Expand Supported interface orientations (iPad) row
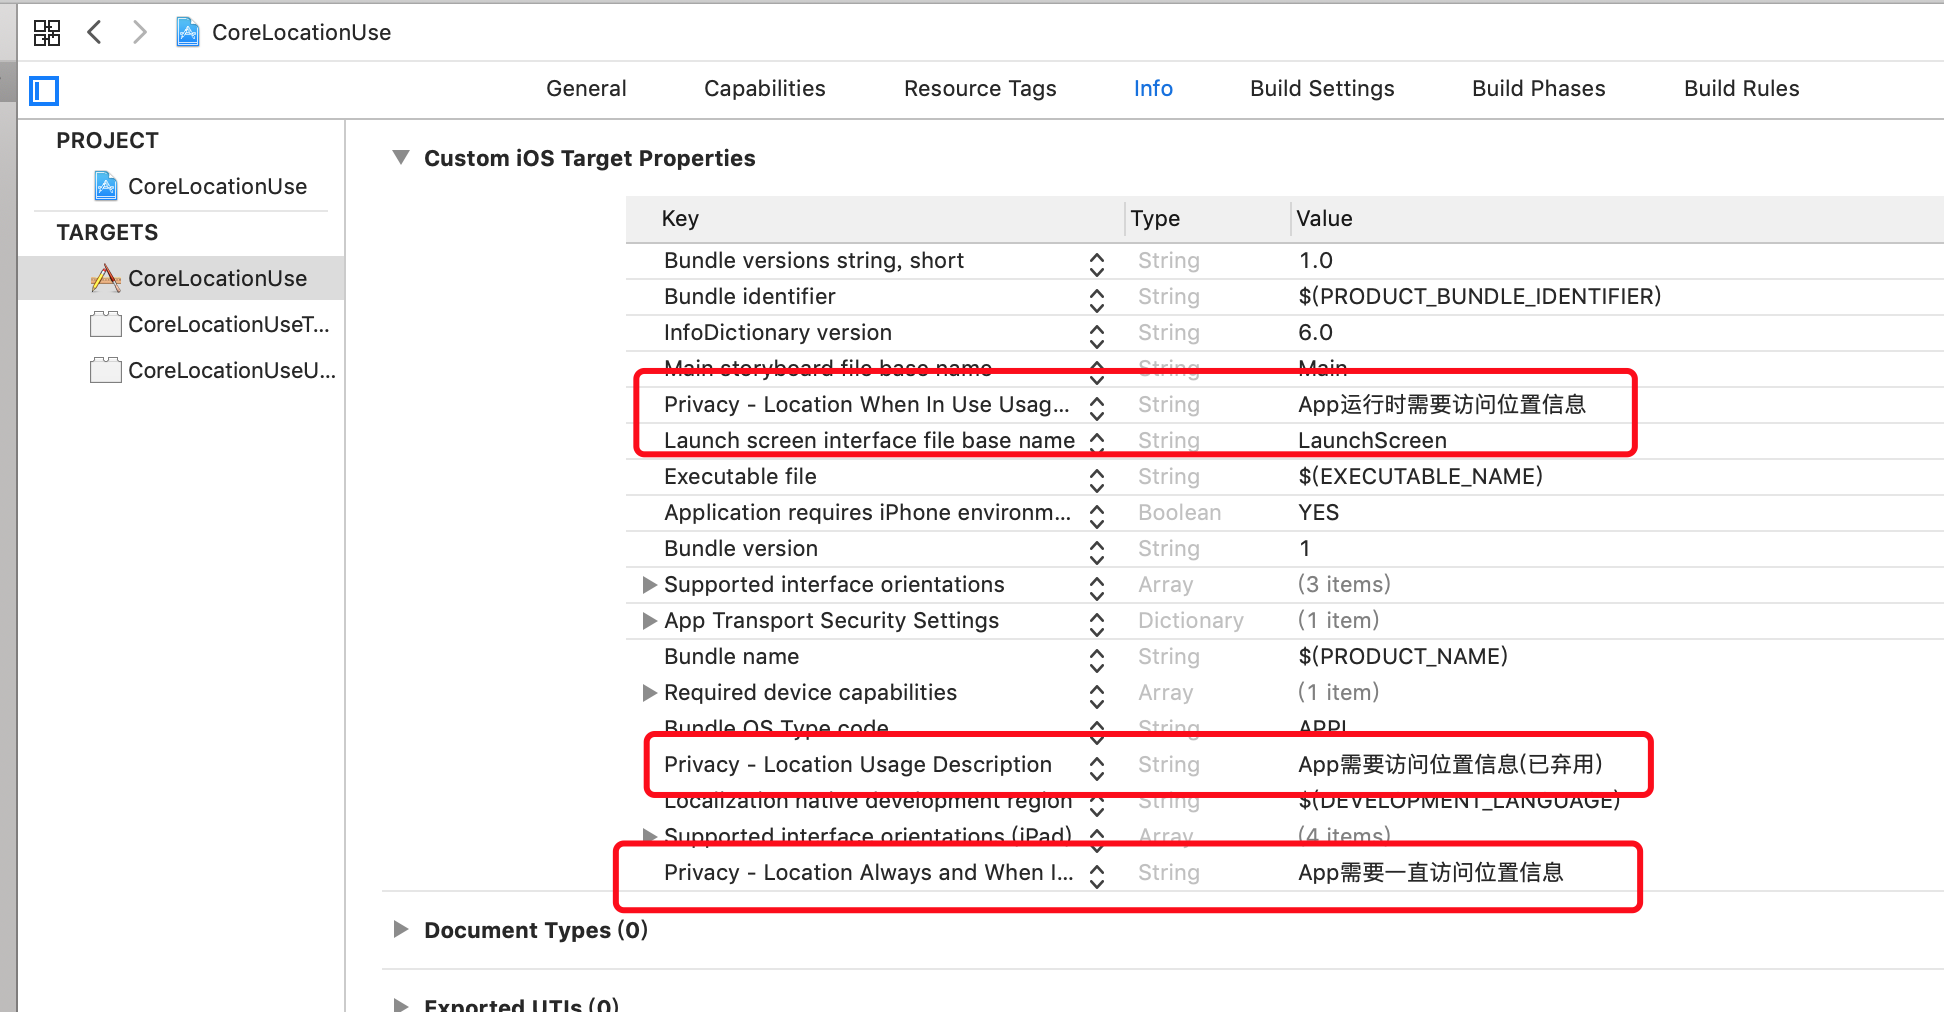Viewport: 1944px width, 1012px height. pos(649,835)
